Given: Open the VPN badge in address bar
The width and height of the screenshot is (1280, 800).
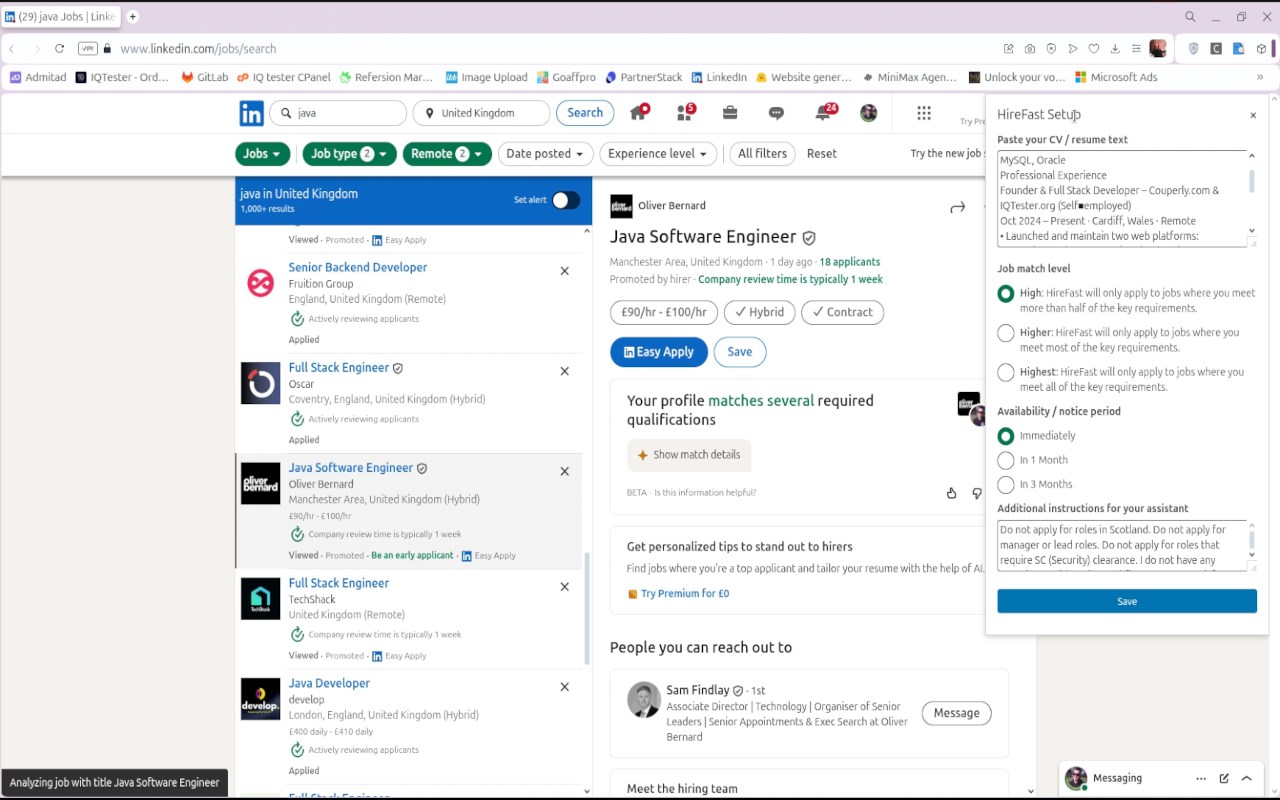Looking at the screenshot, I should [88, 48].
